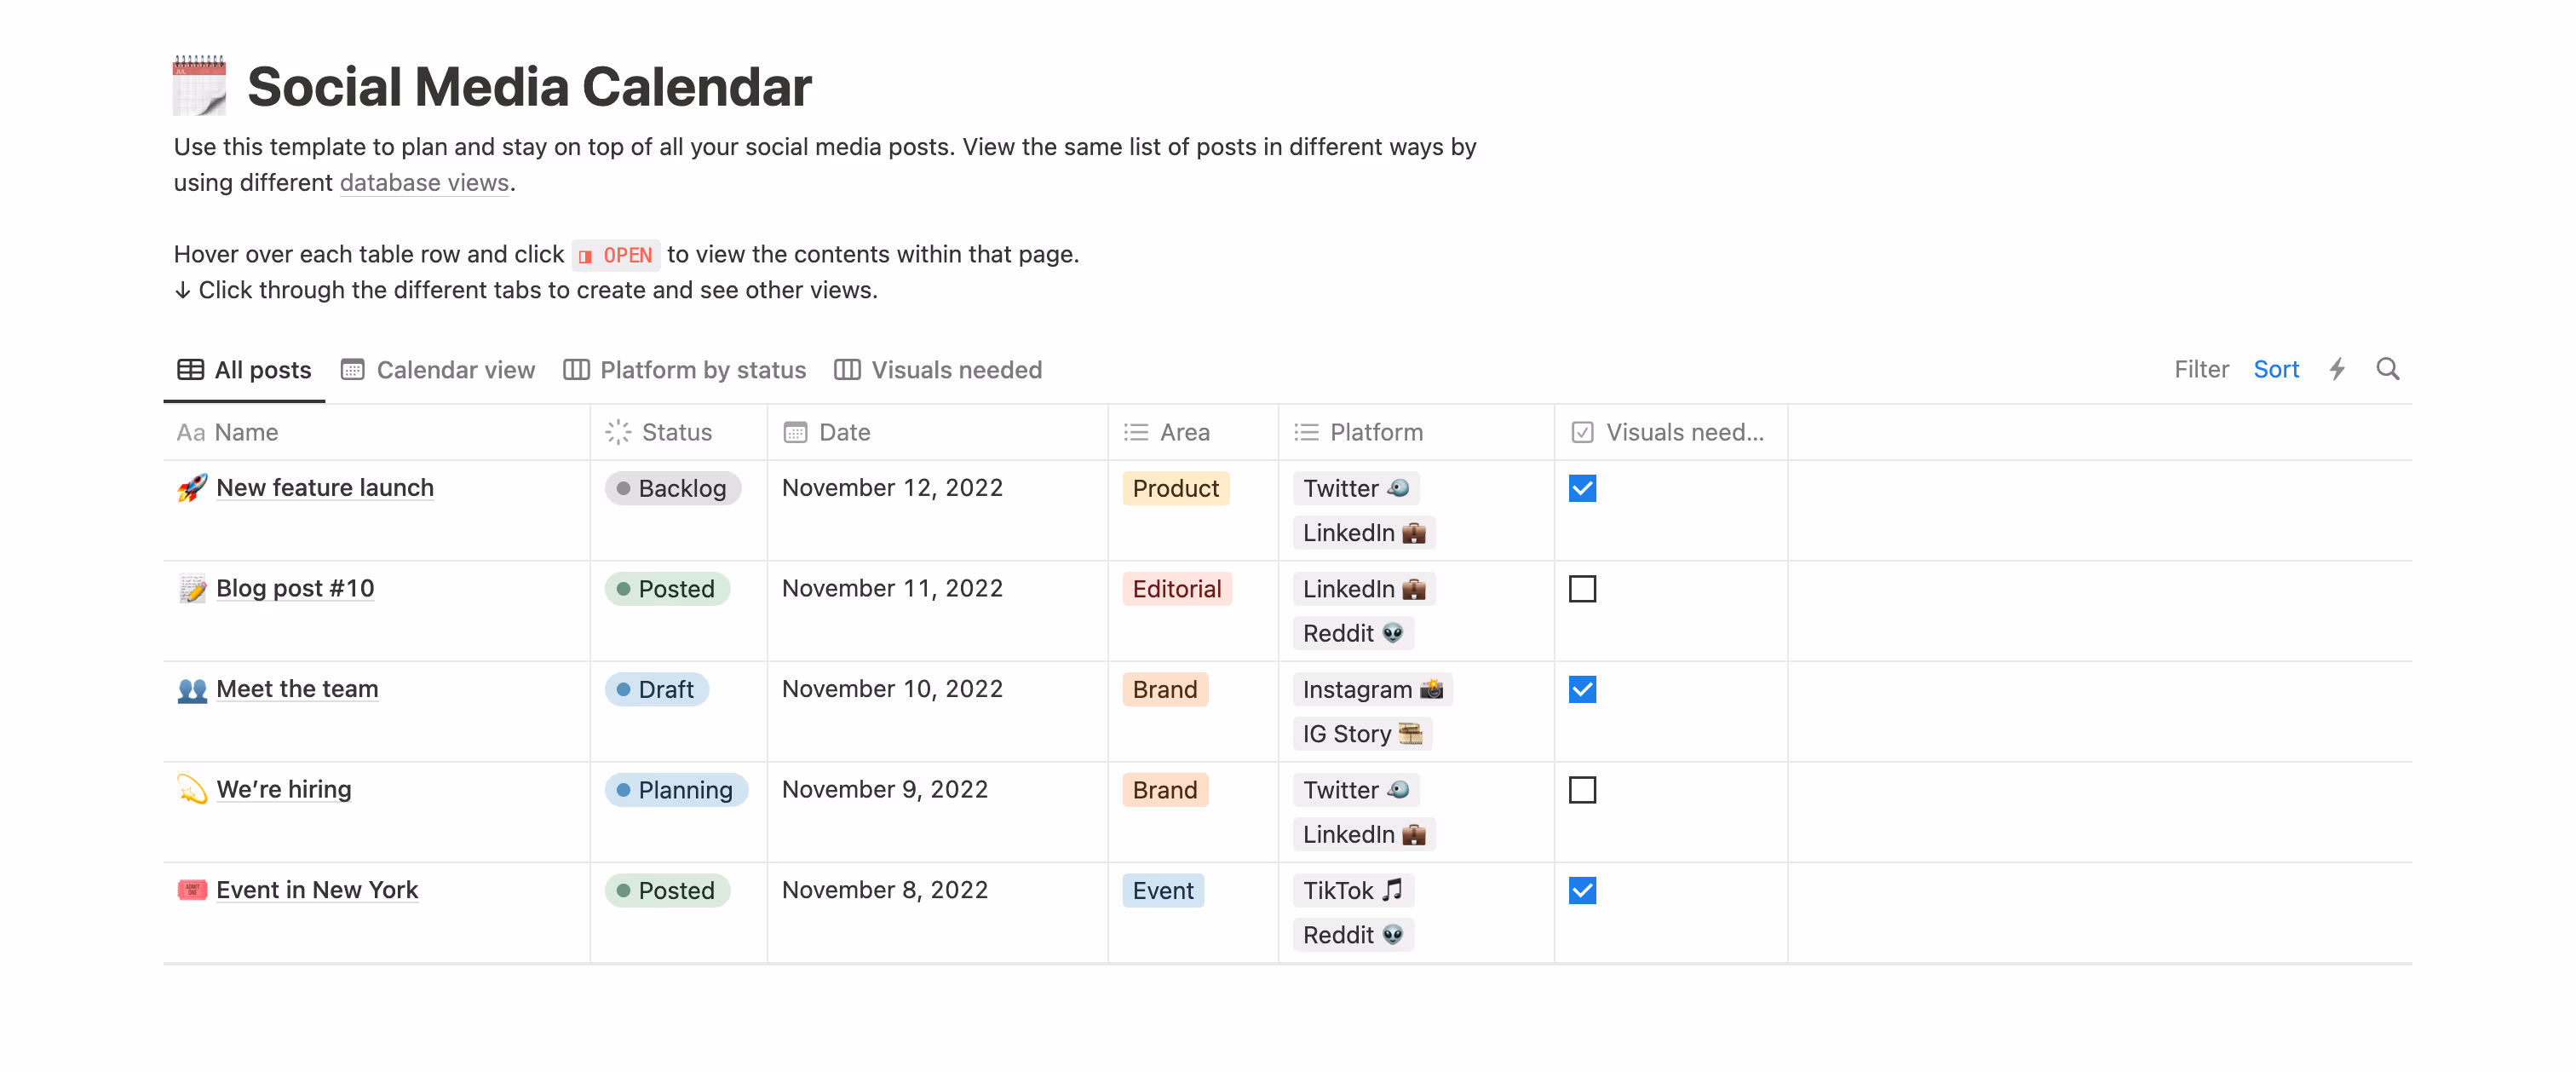
Task: Open the database views link
Action: tap(424, 183)
